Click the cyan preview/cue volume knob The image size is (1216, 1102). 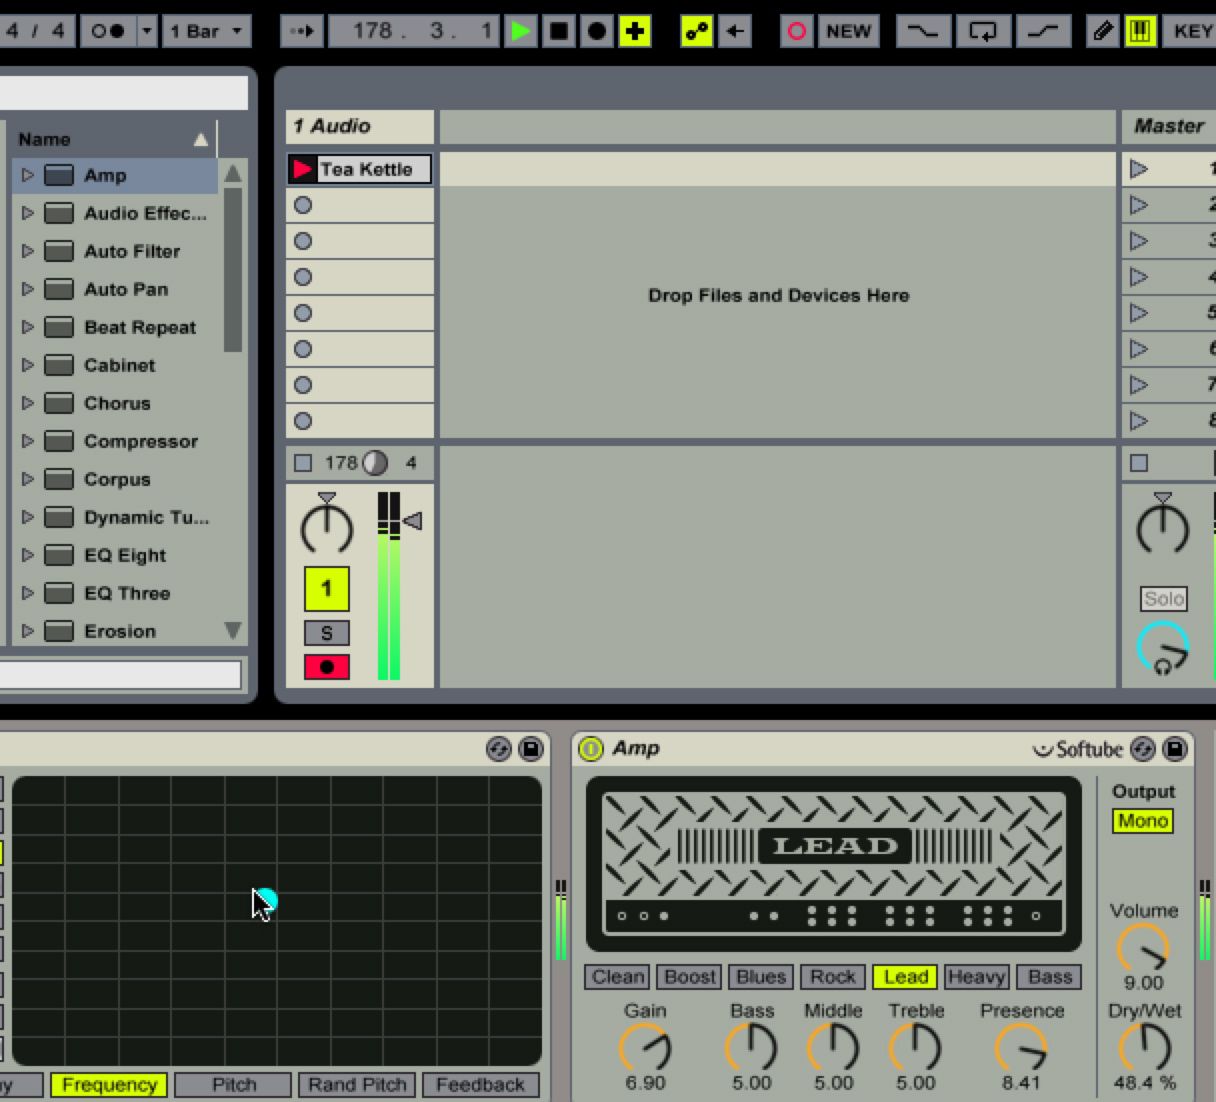tap(1162, 648)
